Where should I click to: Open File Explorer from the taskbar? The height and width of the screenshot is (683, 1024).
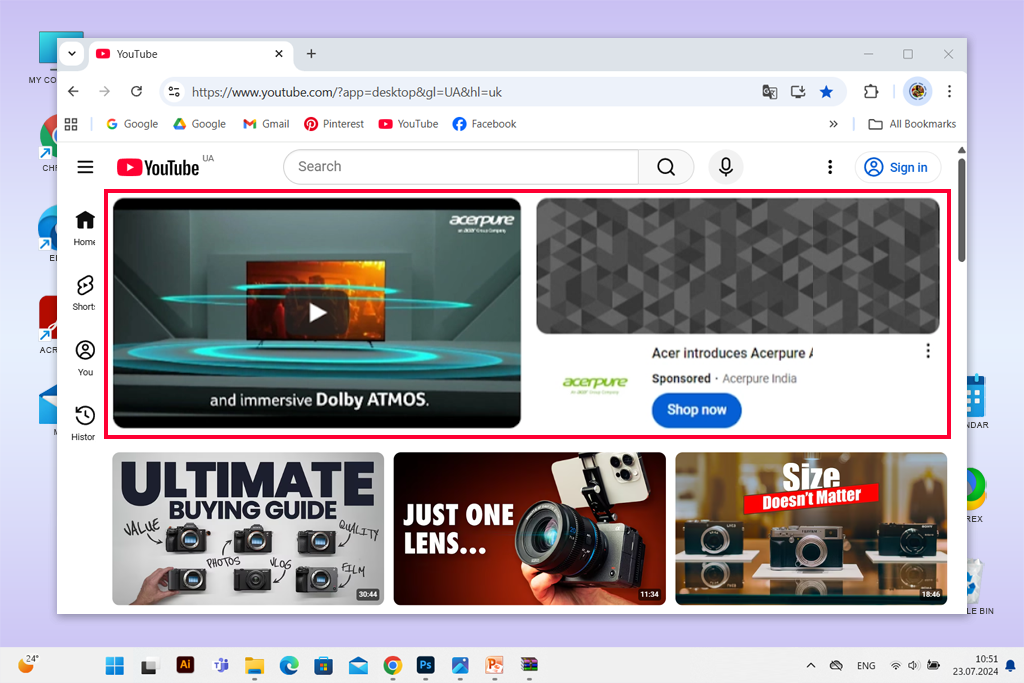click(x=254, y=665)
